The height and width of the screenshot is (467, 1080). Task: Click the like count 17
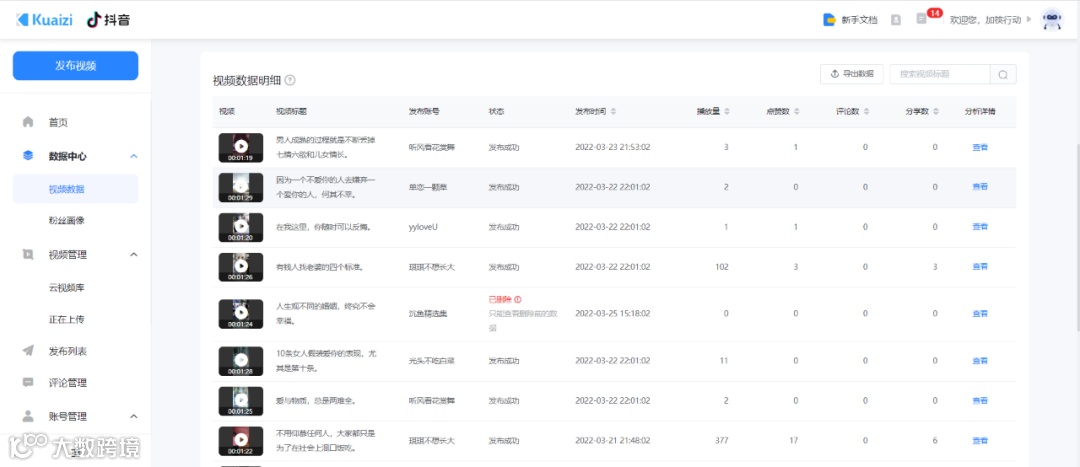[x=793, y=441]
